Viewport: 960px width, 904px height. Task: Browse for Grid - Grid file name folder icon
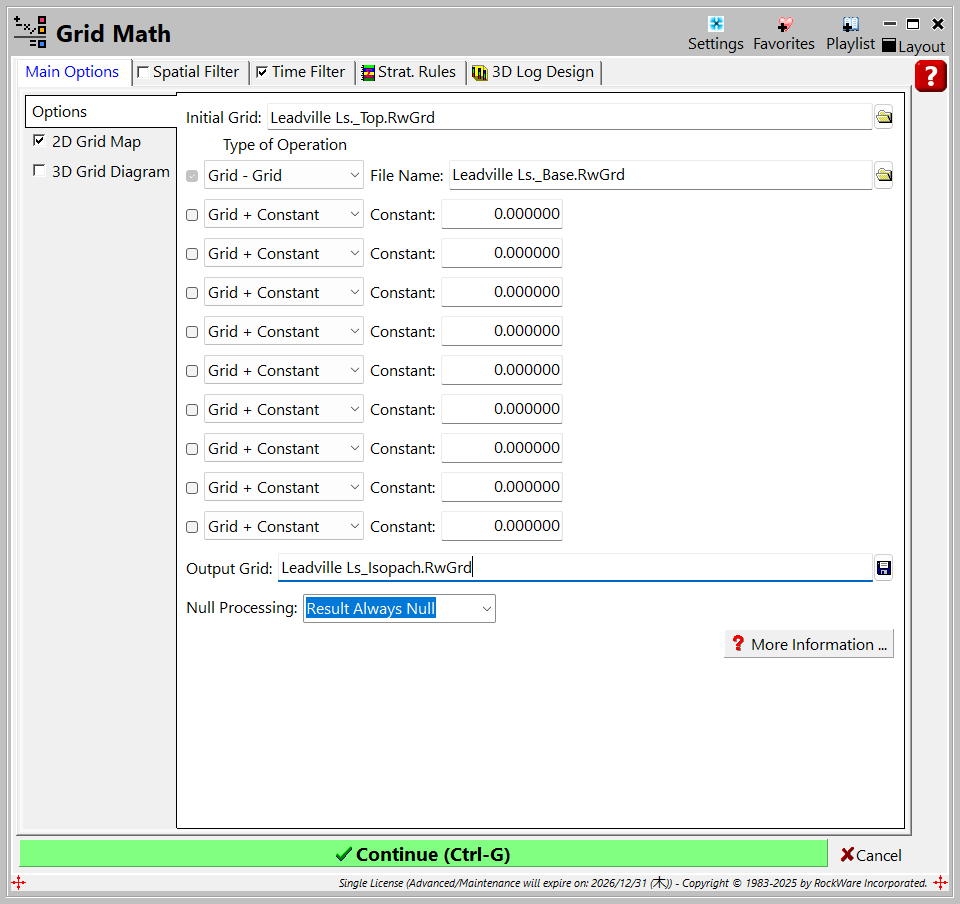tap(883, 175)
